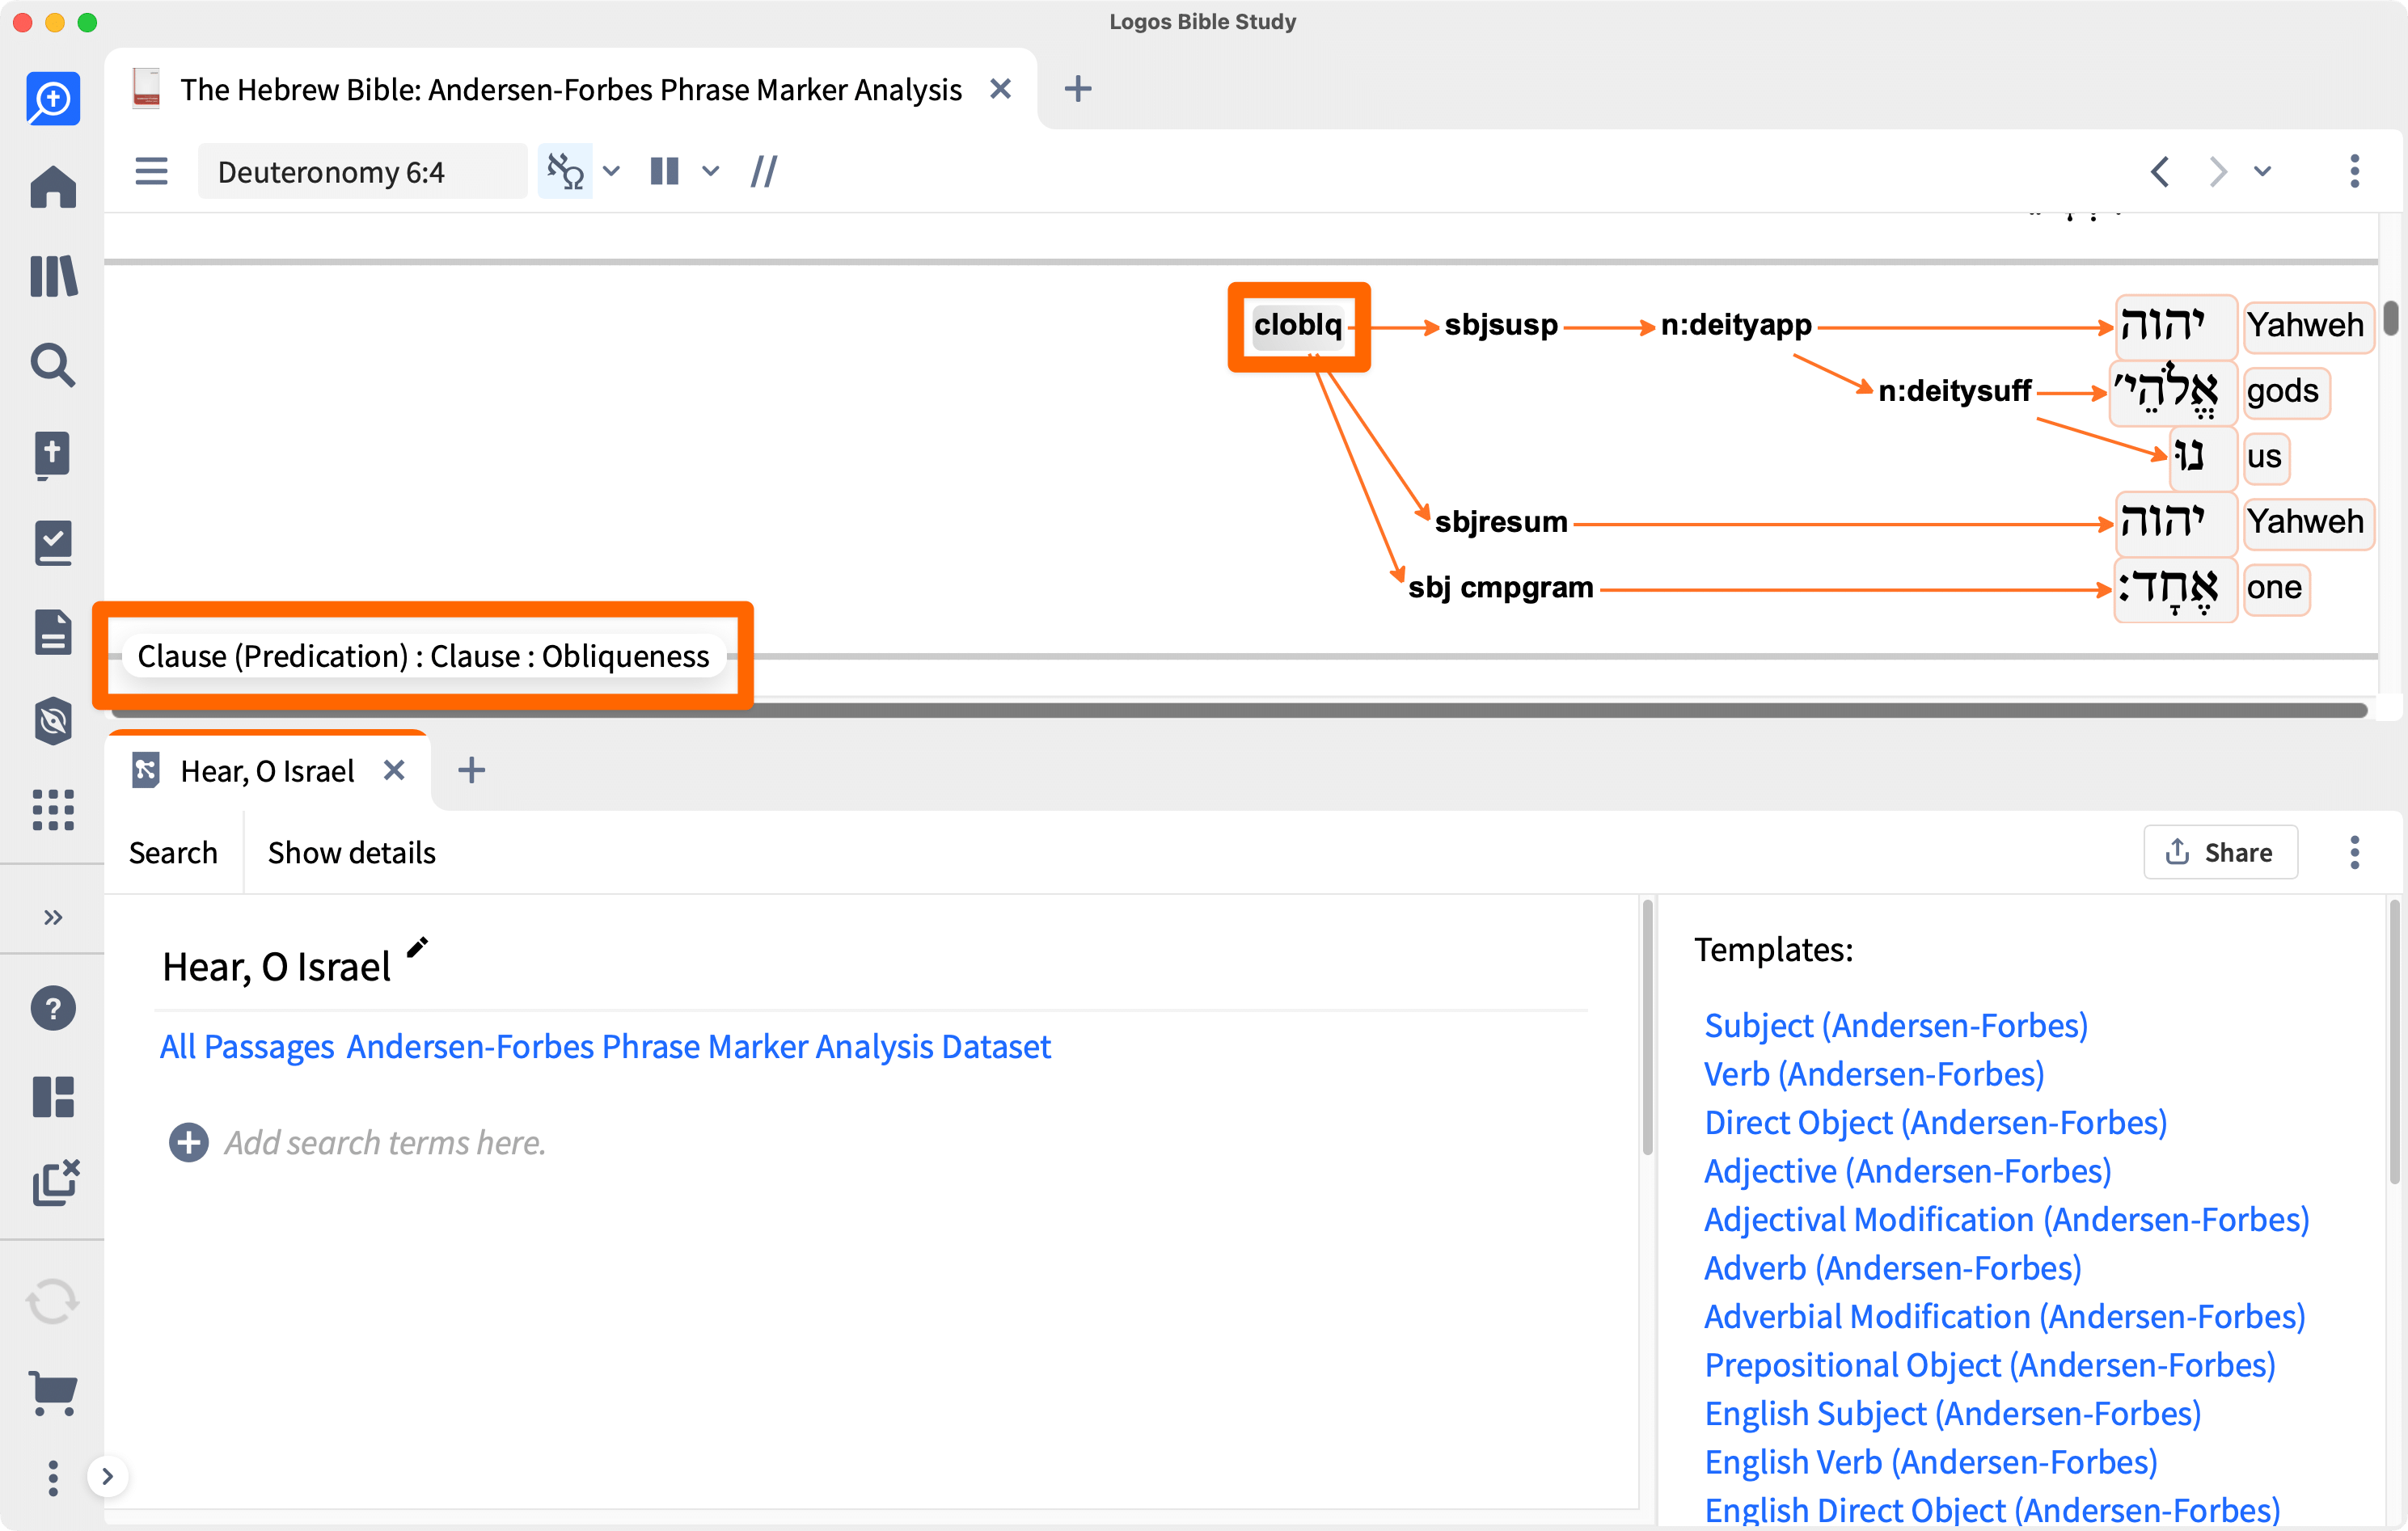Image resolution: width=2408 pixels, height=1531 pixels.
Task: Open the Search magnifier in sidebar
Action: [53, 365]
